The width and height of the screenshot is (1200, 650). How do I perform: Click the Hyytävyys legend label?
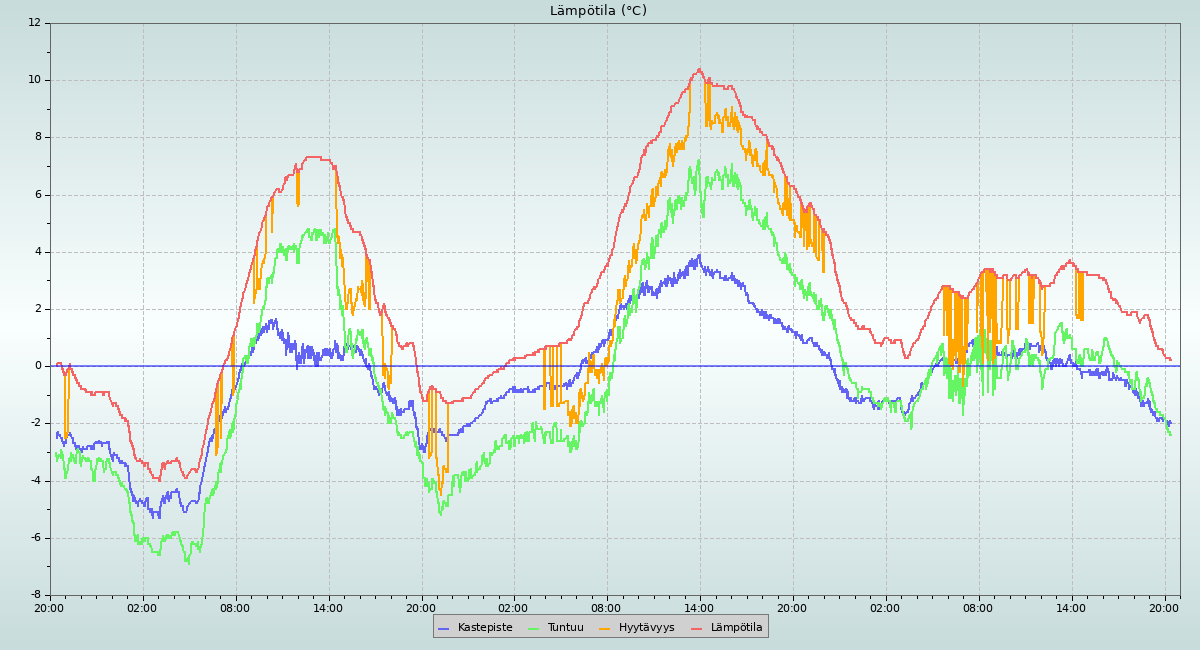(x=646, y=627)
